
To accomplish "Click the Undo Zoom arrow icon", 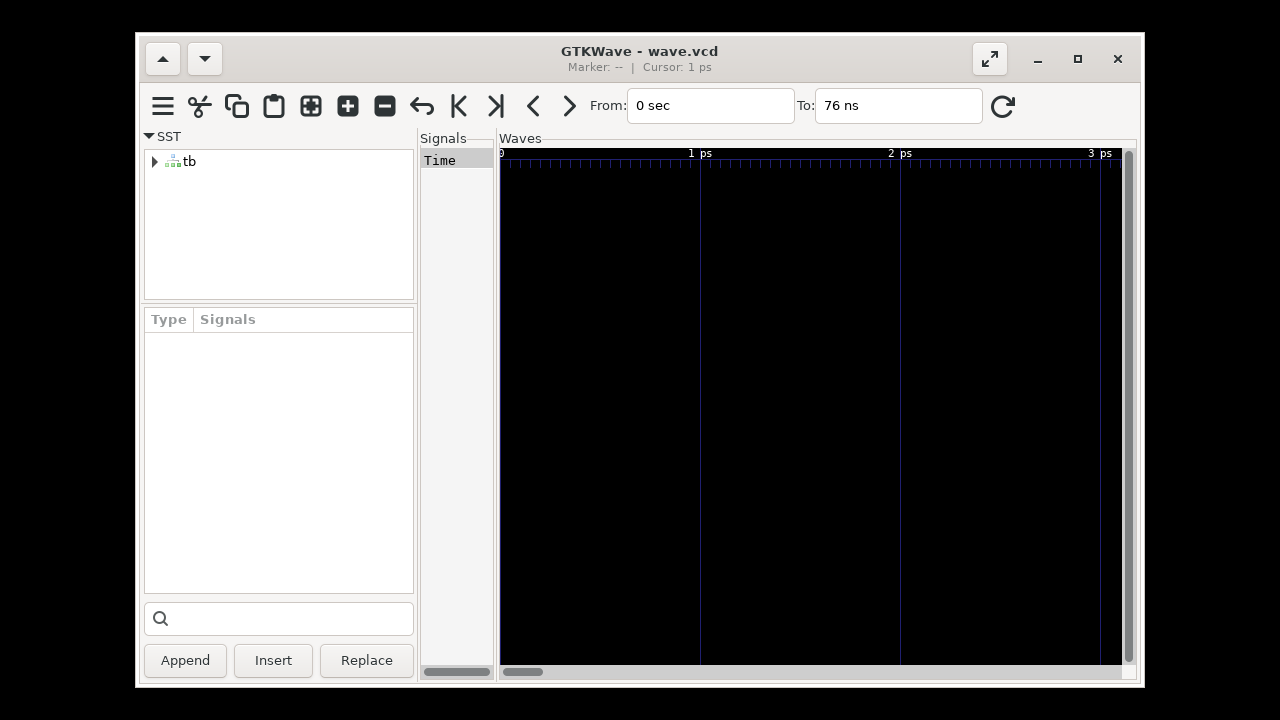I will (x=422, y=106).
